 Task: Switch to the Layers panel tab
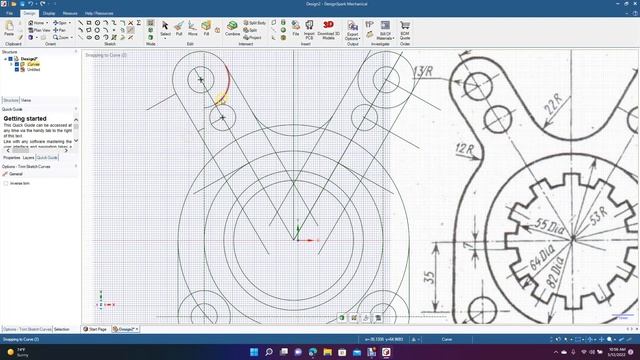[x=29, y=158]
